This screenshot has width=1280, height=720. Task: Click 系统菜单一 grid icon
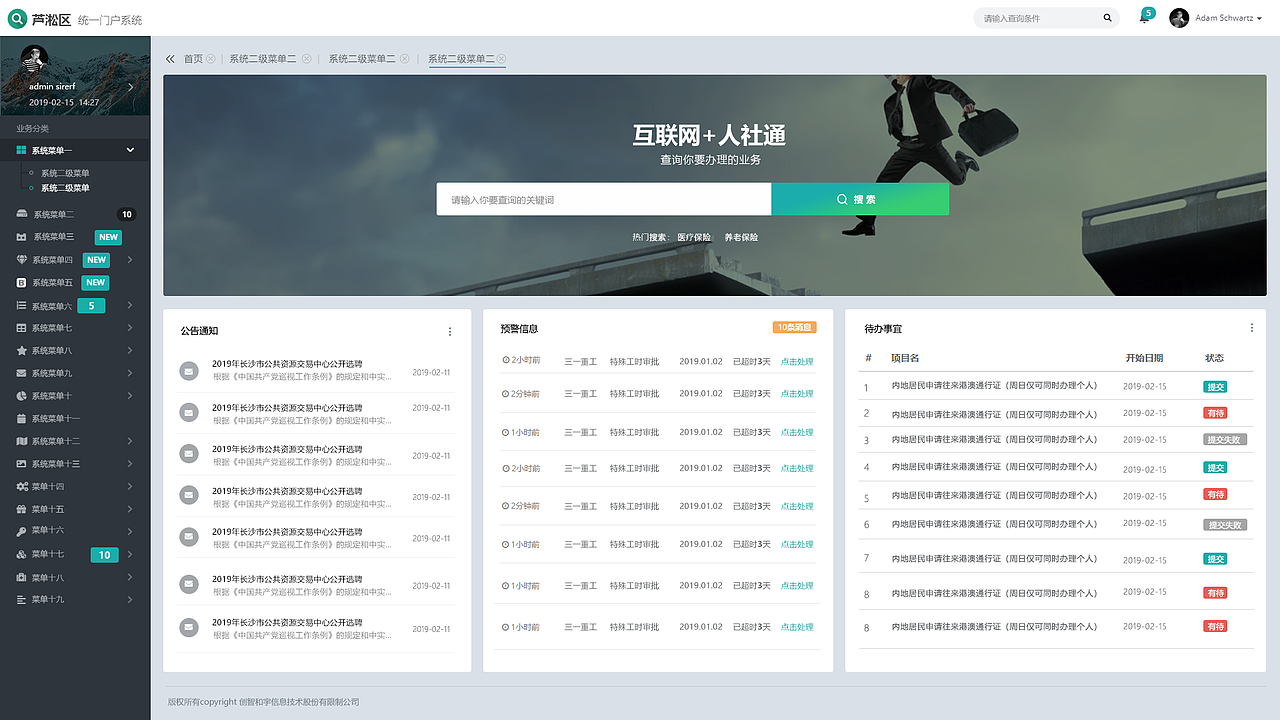click(x=21, y=150)
